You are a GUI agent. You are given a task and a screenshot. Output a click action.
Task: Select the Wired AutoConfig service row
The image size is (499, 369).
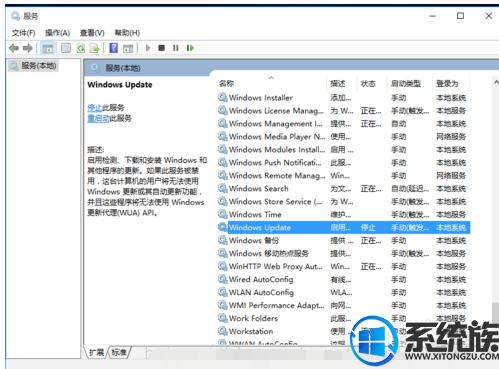point(343,280)
